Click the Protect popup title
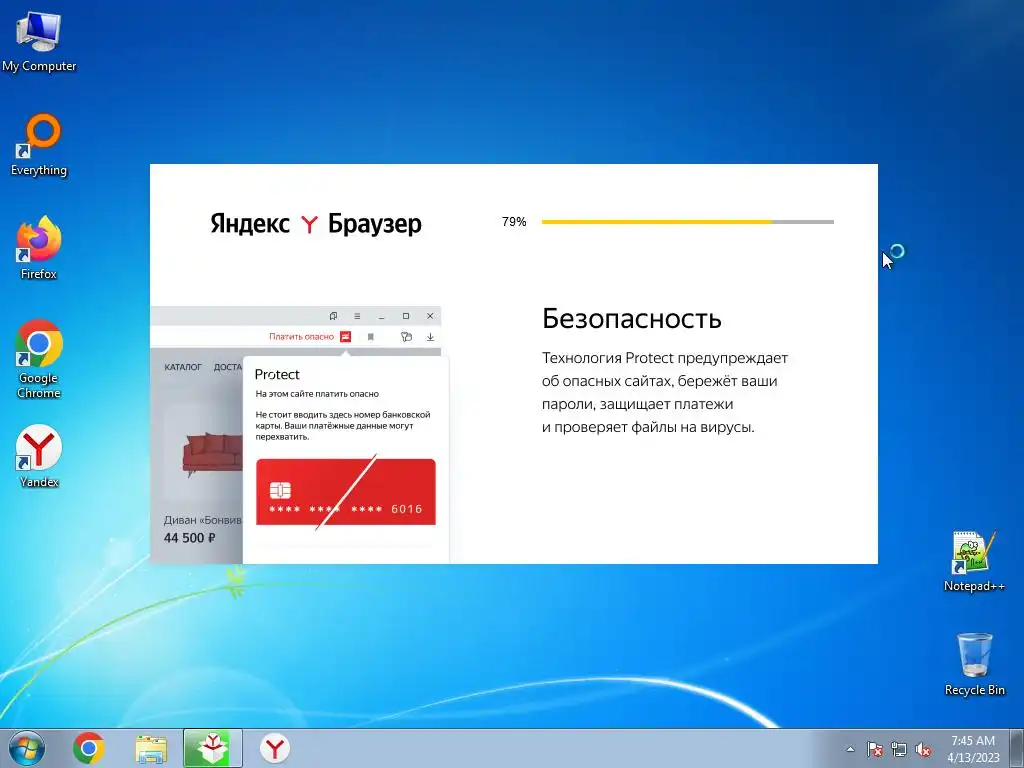This screenshot has width=1024, height=768. tap(277, 374)
